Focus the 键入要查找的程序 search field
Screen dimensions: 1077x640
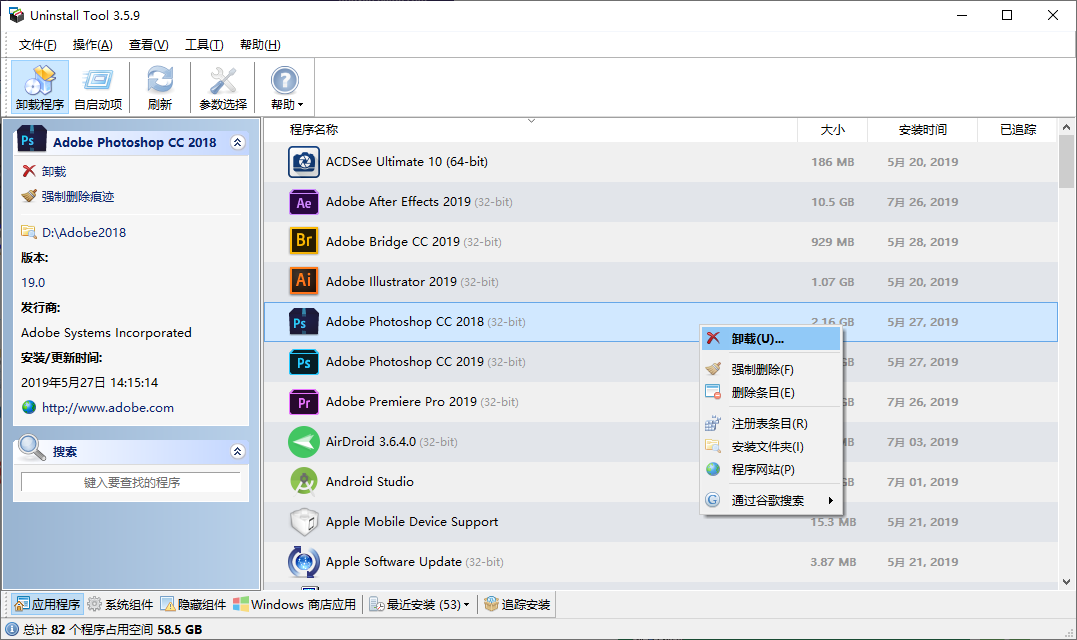click(x=131, y=482)
